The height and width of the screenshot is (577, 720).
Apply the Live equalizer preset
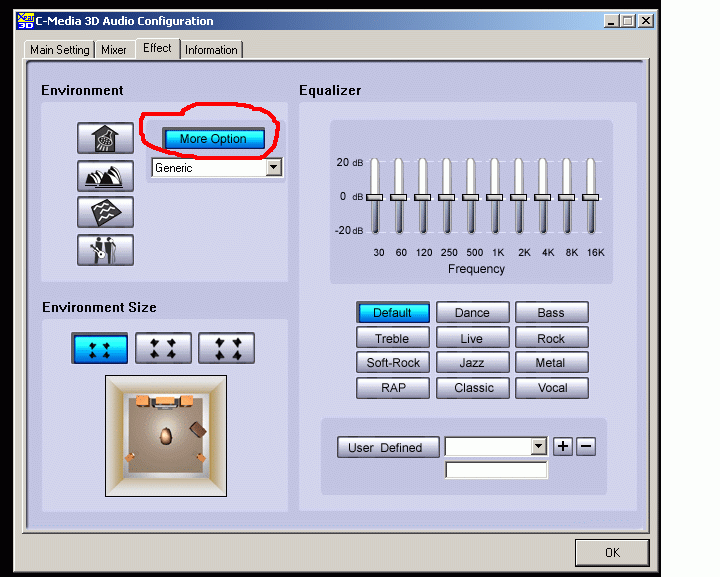point(472,338)
